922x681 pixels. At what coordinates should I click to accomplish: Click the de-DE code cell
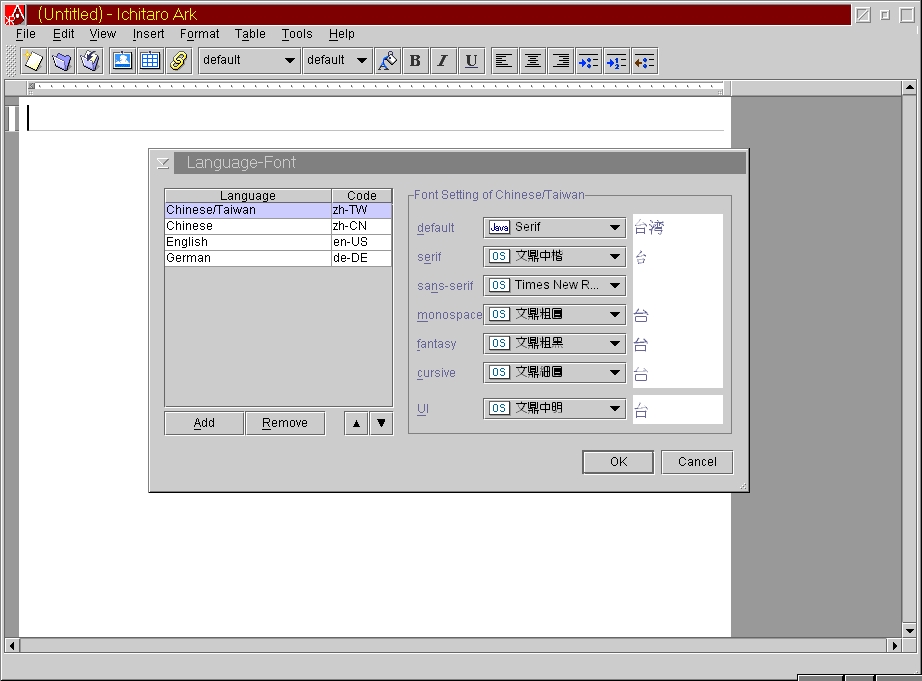(x=362, y=258)
